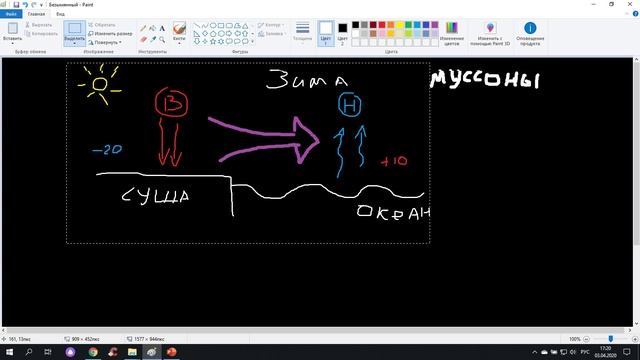Image resolution: width=640 pixels, height=360 pixels.
Task: Open the Rotate (Повернуть) dropdown
Action: 105,42
